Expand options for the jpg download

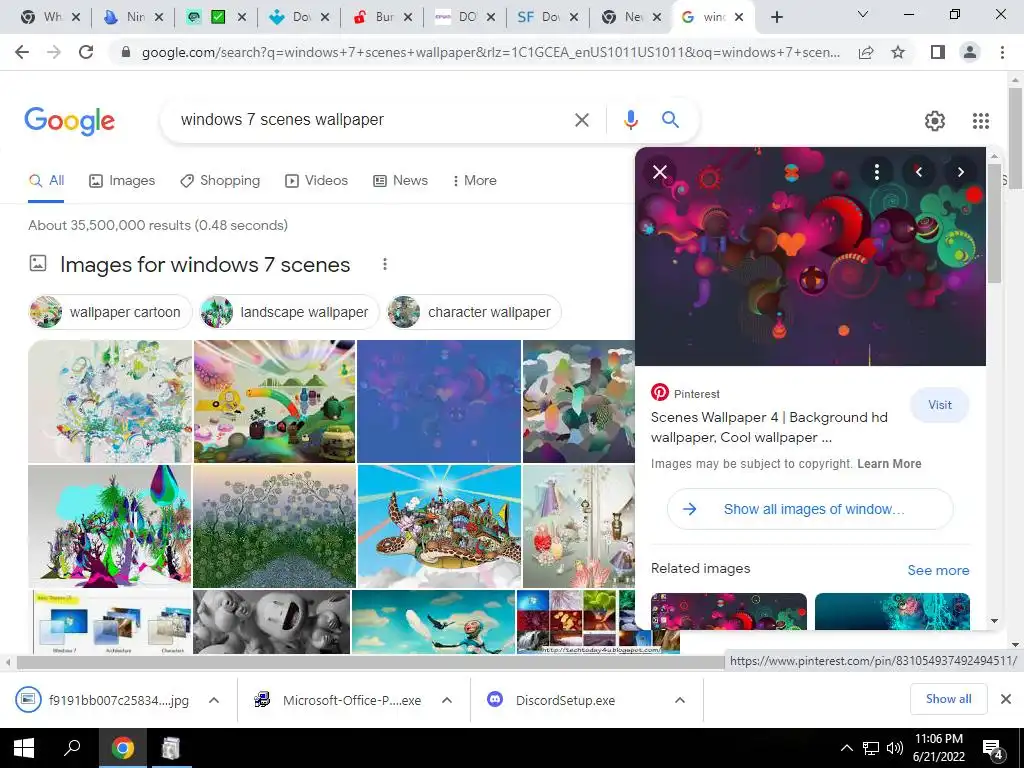pyautogui.click(x=214, y=700)
